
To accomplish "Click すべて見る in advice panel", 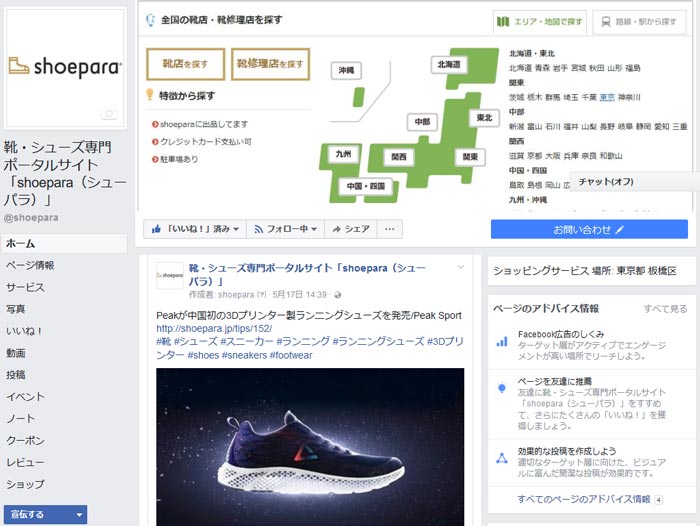I will tap(665, 309).
